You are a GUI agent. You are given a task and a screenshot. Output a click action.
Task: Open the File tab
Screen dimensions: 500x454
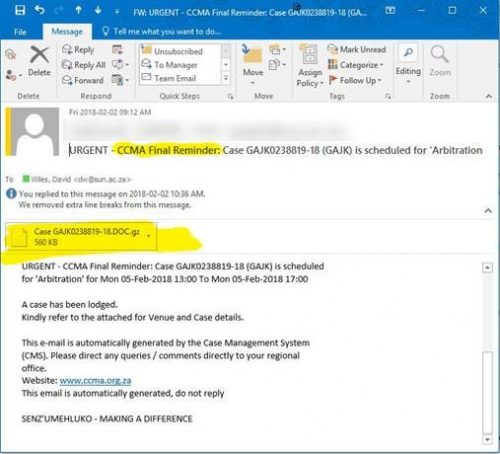pos(20,32)
